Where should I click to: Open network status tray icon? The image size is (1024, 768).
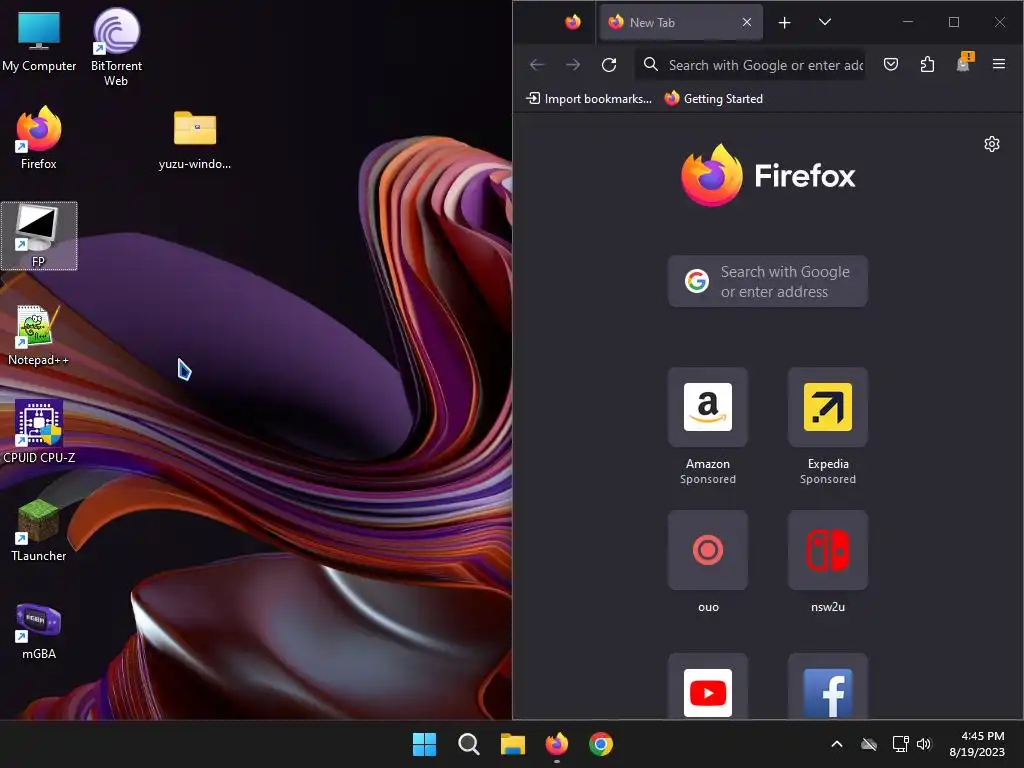point(901,744)
